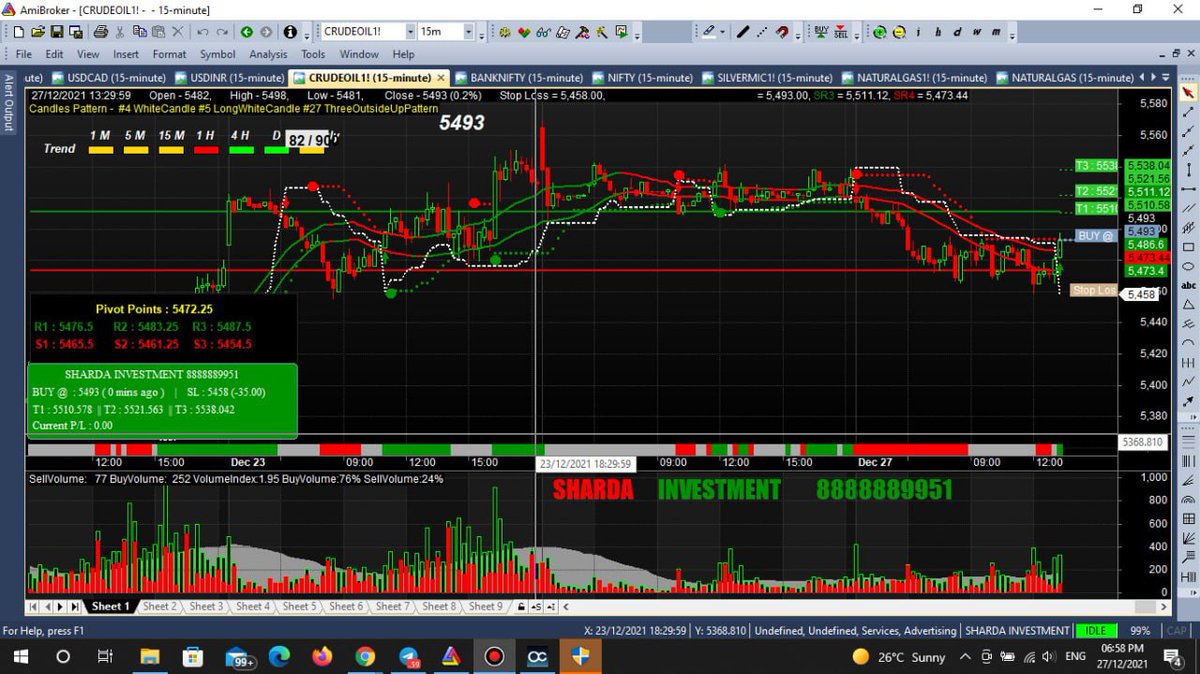Click the Windows Start button
The width and height of the screenshot is (1200, 674).
pos(20,657)
